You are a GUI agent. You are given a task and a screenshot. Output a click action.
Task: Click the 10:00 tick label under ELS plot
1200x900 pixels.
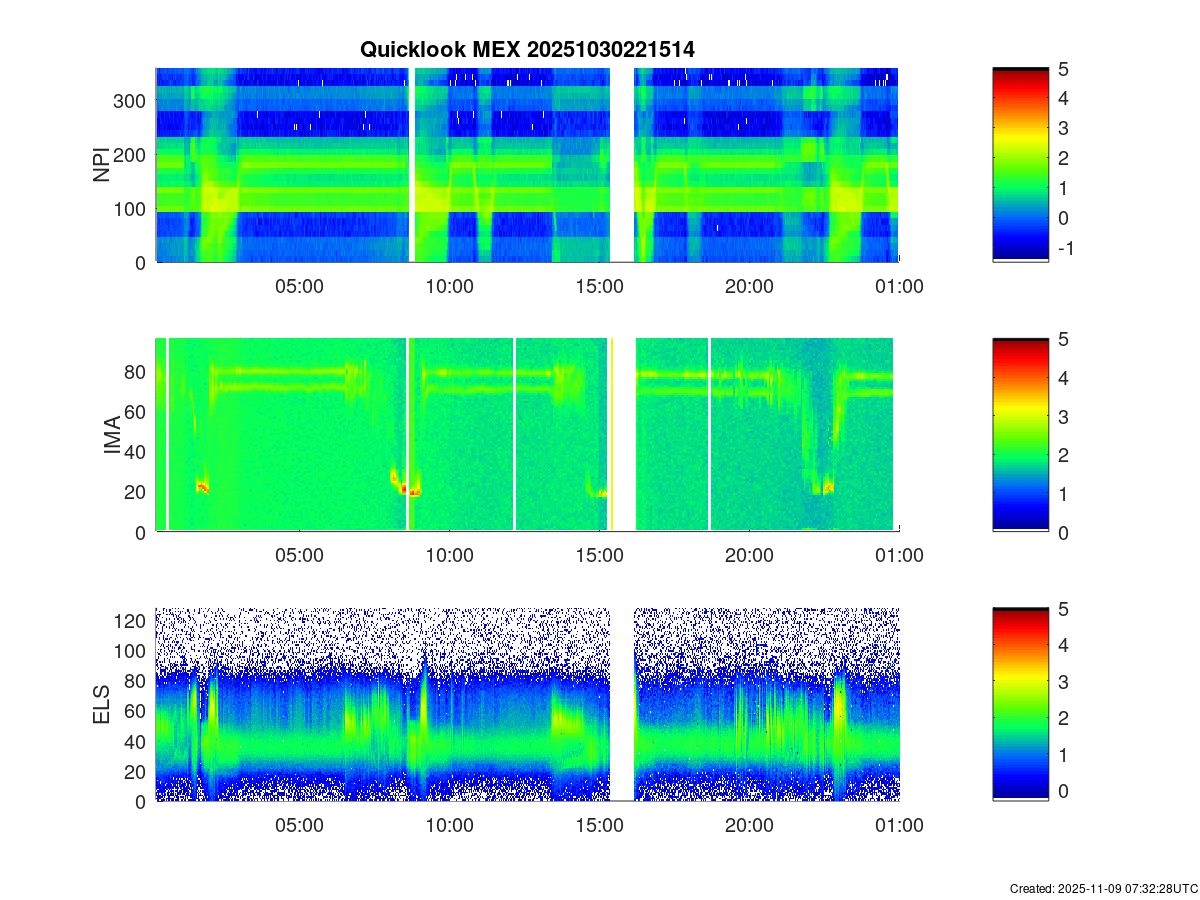pos(449,826)
